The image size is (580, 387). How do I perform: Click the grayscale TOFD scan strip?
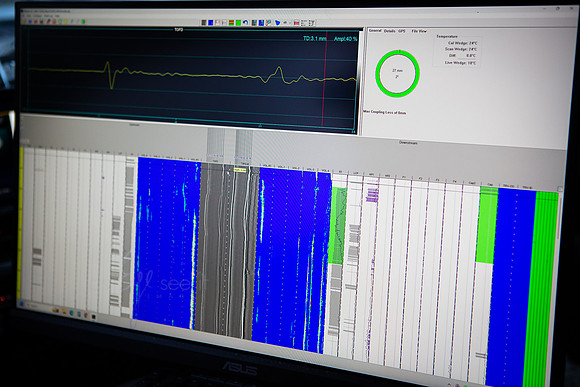pos(227,250)
